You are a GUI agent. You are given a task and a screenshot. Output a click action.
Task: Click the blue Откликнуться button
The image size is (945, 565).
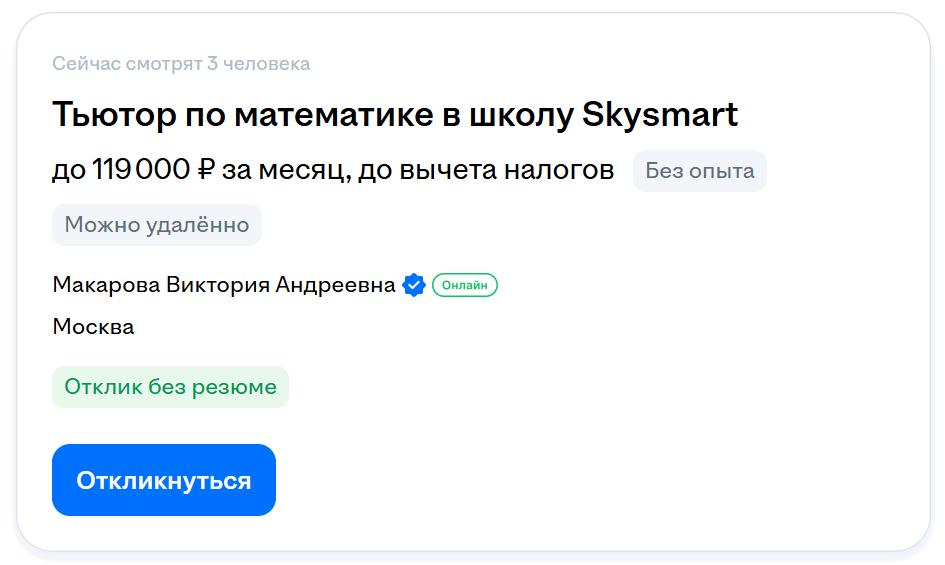(x=164, y=480)
